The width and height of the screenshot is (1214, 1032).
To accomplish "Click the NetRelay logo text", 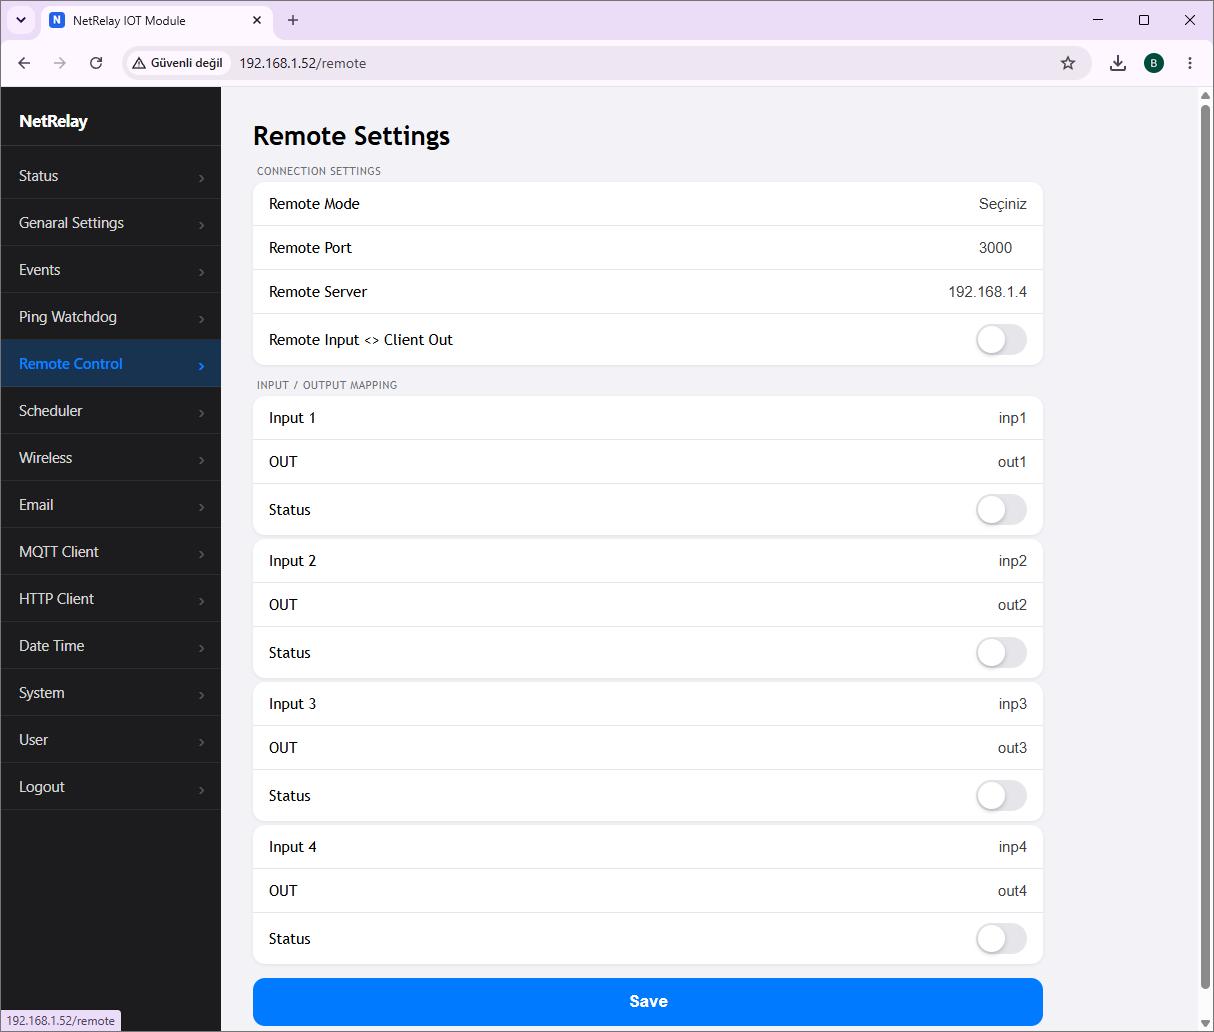I will tap(54, 121).
